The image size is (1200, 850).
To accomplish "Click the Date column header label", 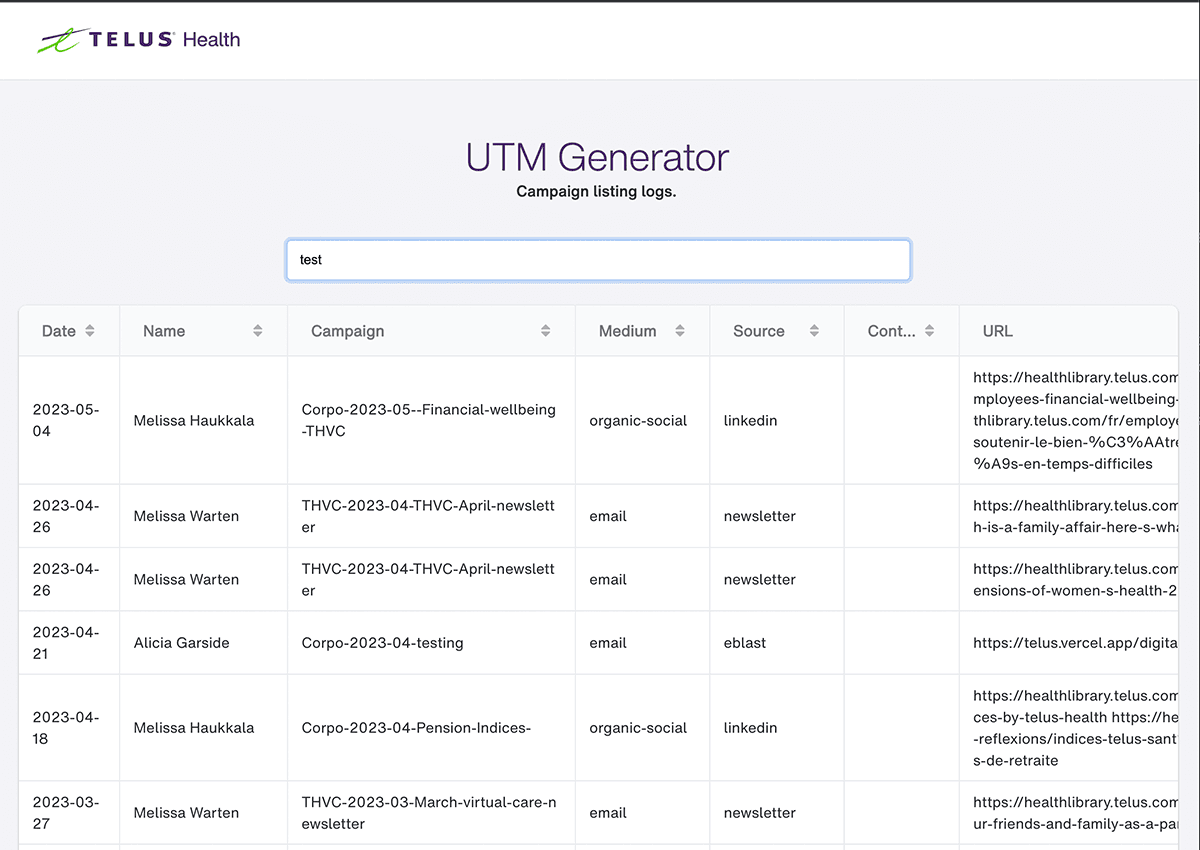I will pos(59,331).
